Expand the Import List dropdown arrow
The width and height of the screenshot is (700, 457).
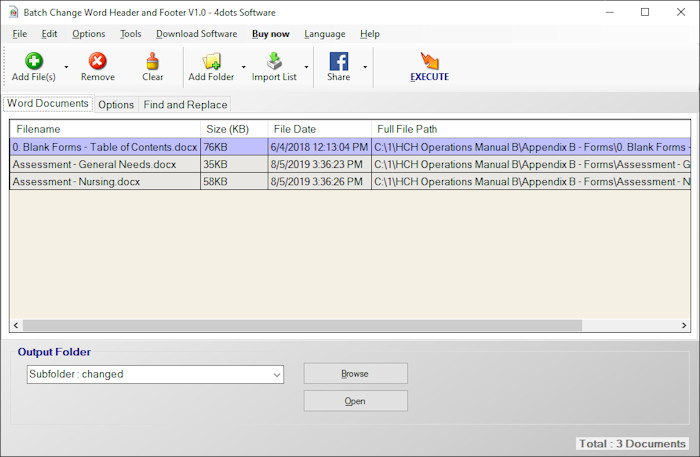click(306, 67)
